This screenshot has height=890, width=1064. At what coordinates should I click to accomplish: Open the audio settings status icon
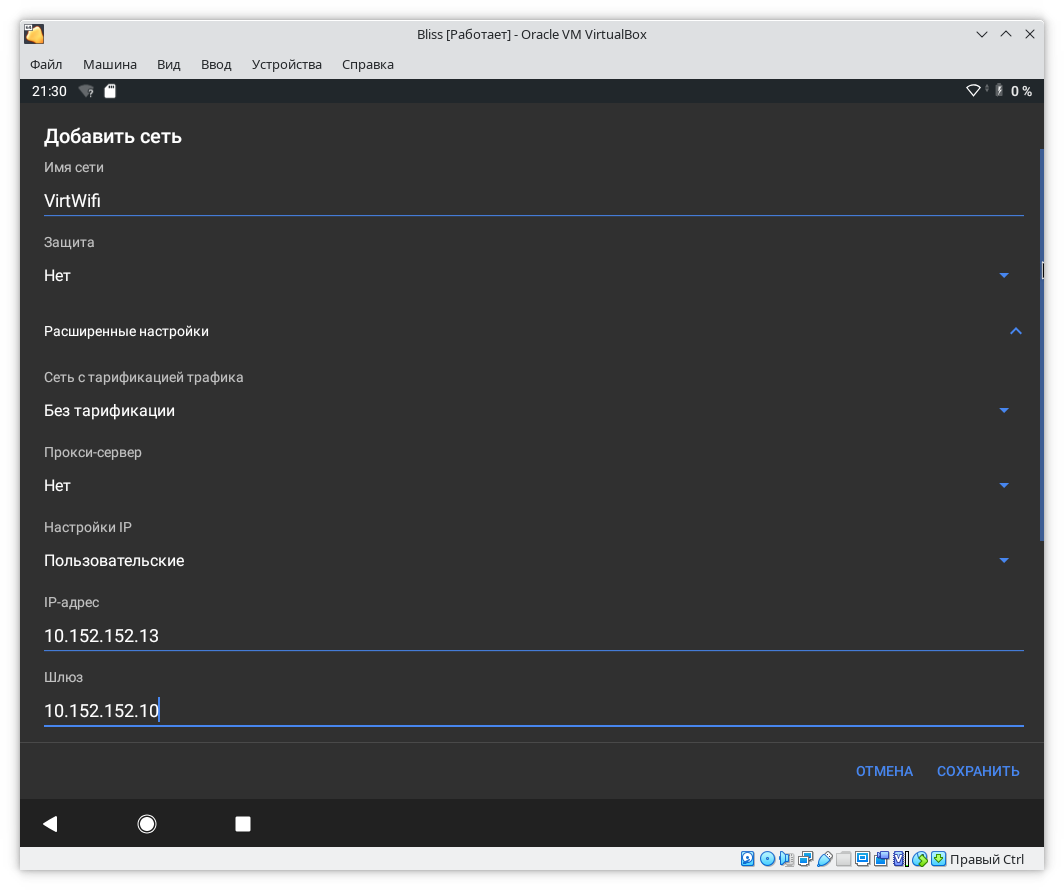tap(786, 859)
